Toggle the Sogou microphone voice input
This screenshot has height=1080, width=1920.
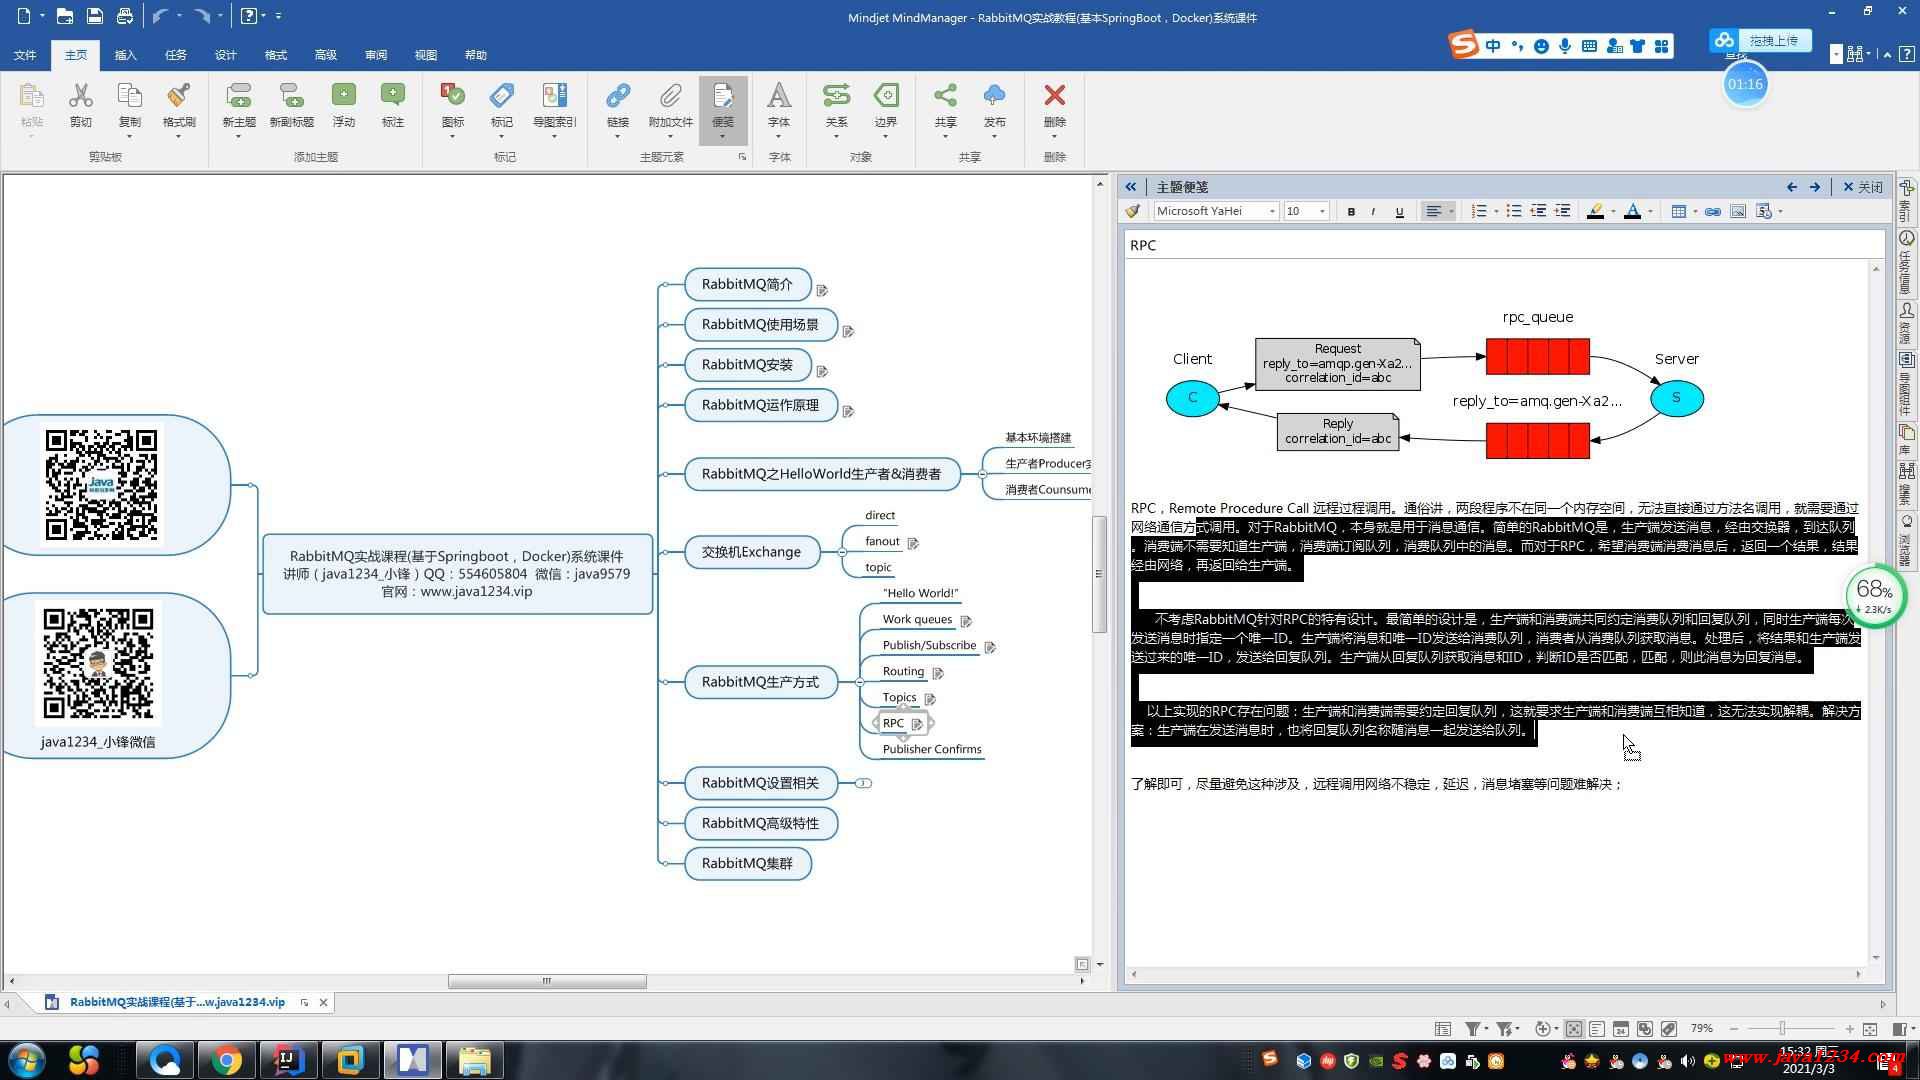1565,46
